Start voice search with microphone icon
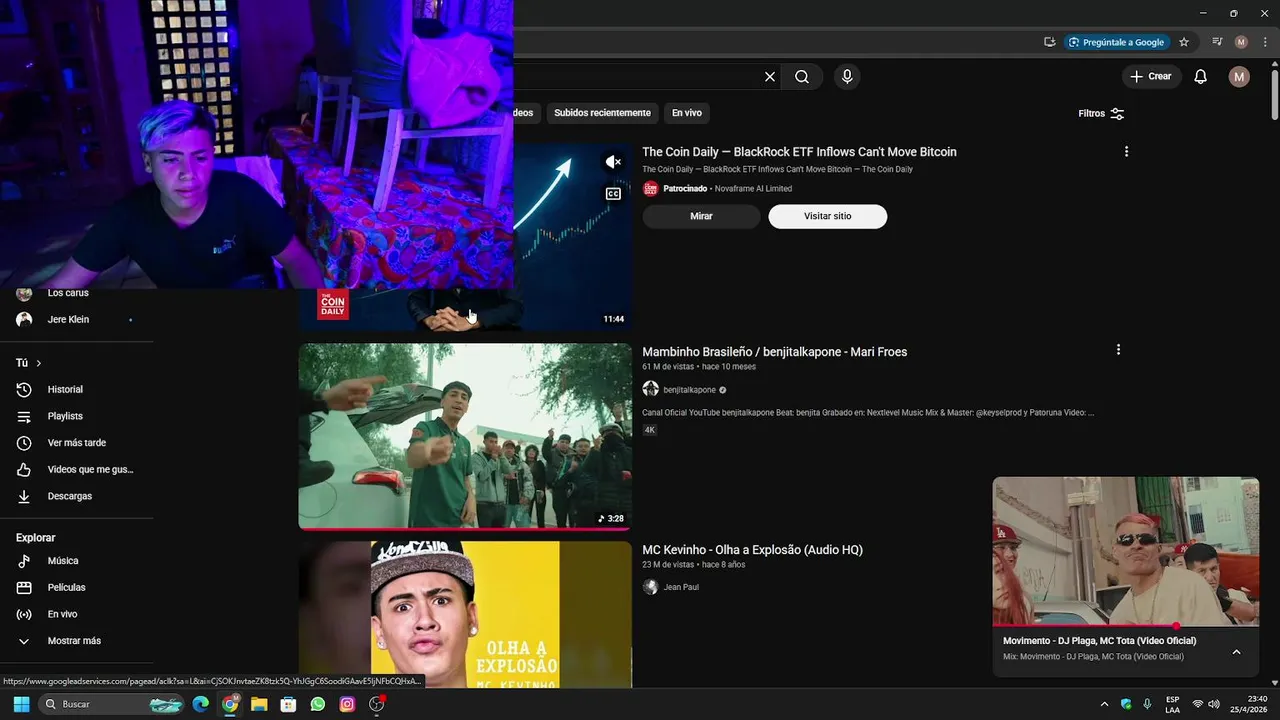Viewport: 1280px width, 720px height. coord(847,77)
